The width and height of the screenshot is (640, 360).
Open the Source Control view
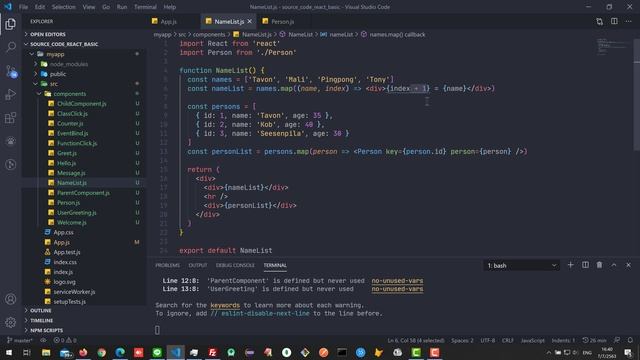pos(11,71)
